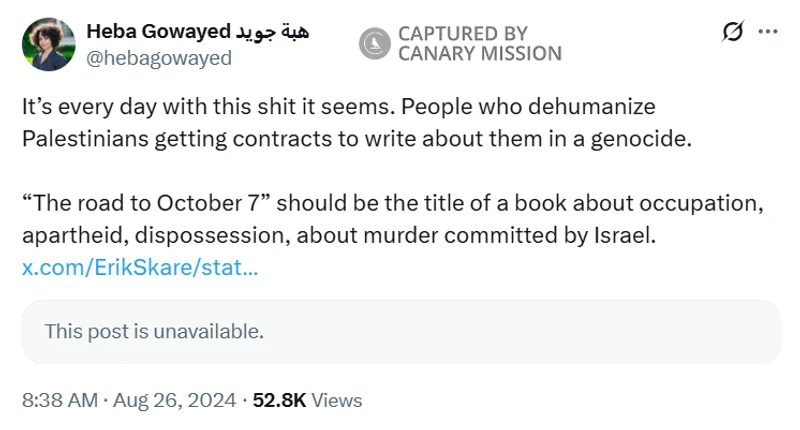800x430 pixels.
Task: Follow the x.com/ErikSkare/stat… link
Action: coord(140,268)
